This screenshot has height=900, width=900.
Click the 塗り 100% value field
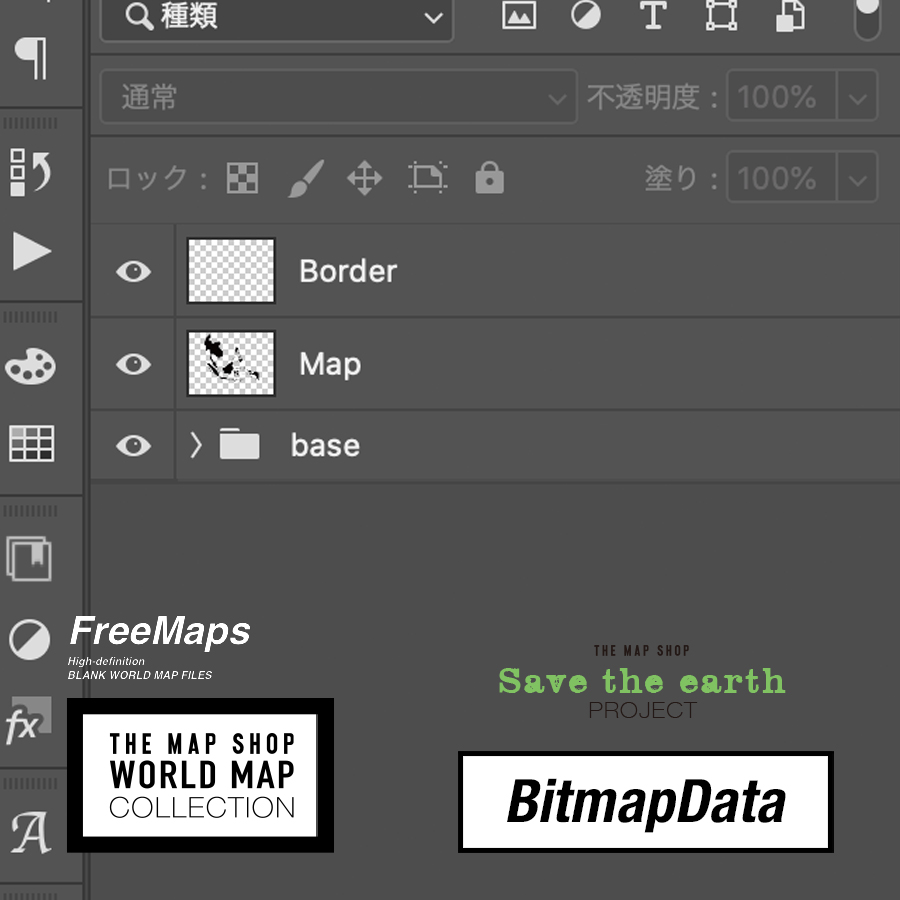tap(782, 177)
